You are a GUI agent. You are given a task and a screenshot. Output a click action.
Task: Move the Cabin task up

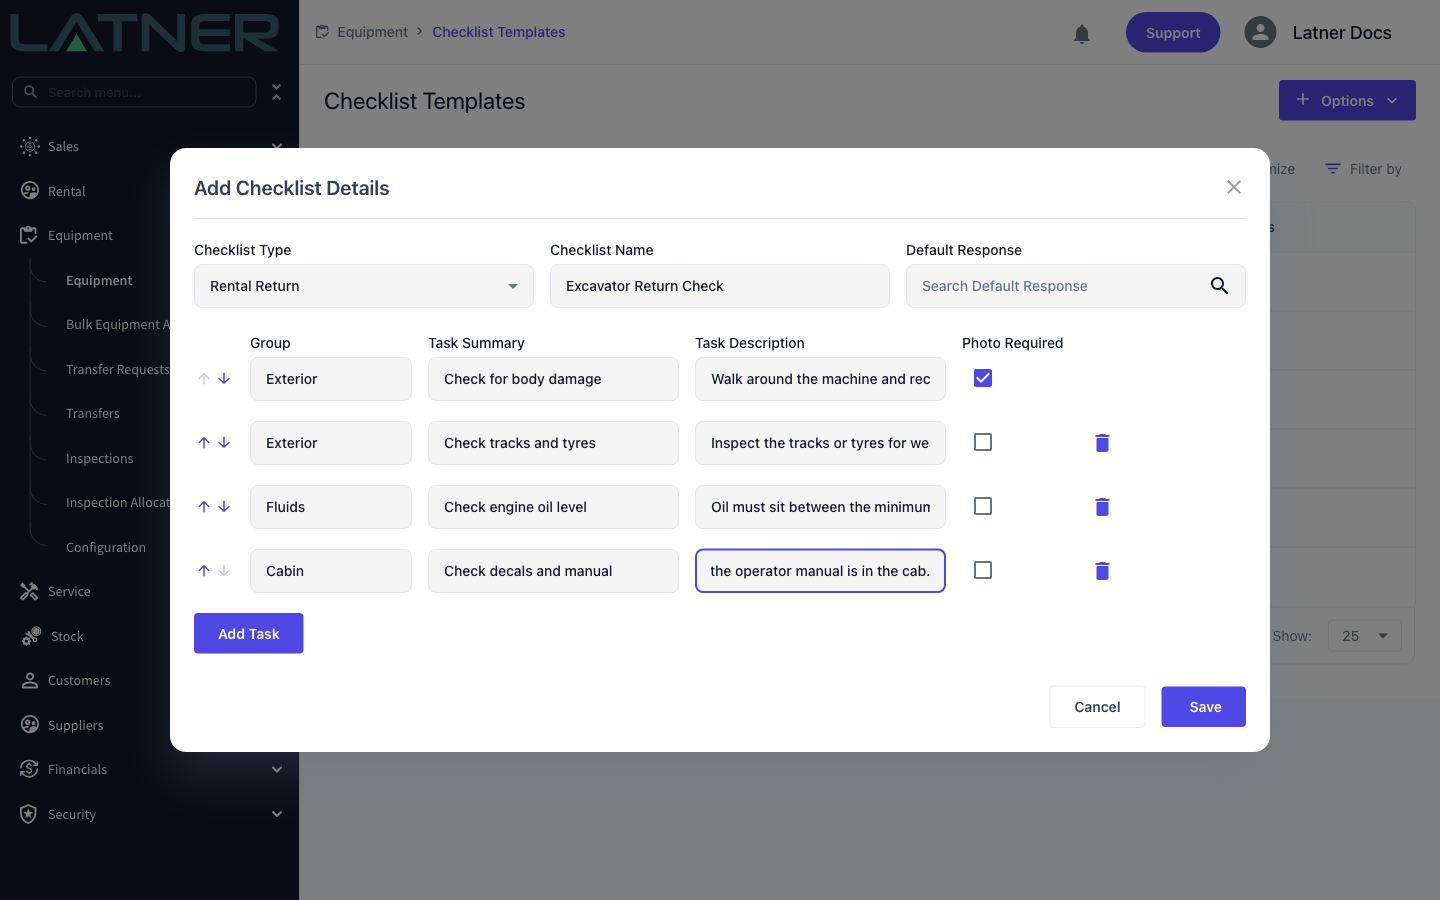tap(204, 571)
